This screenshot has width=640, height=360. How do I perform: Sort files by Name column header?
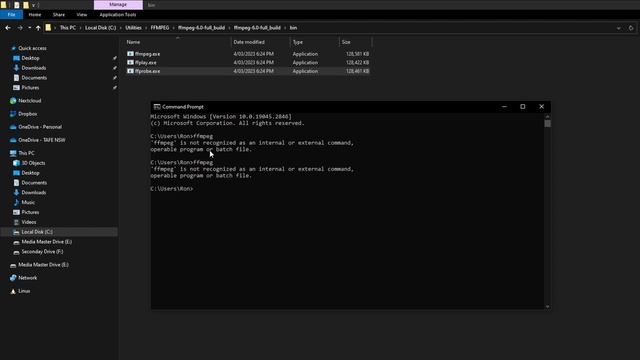pos(133,42)
